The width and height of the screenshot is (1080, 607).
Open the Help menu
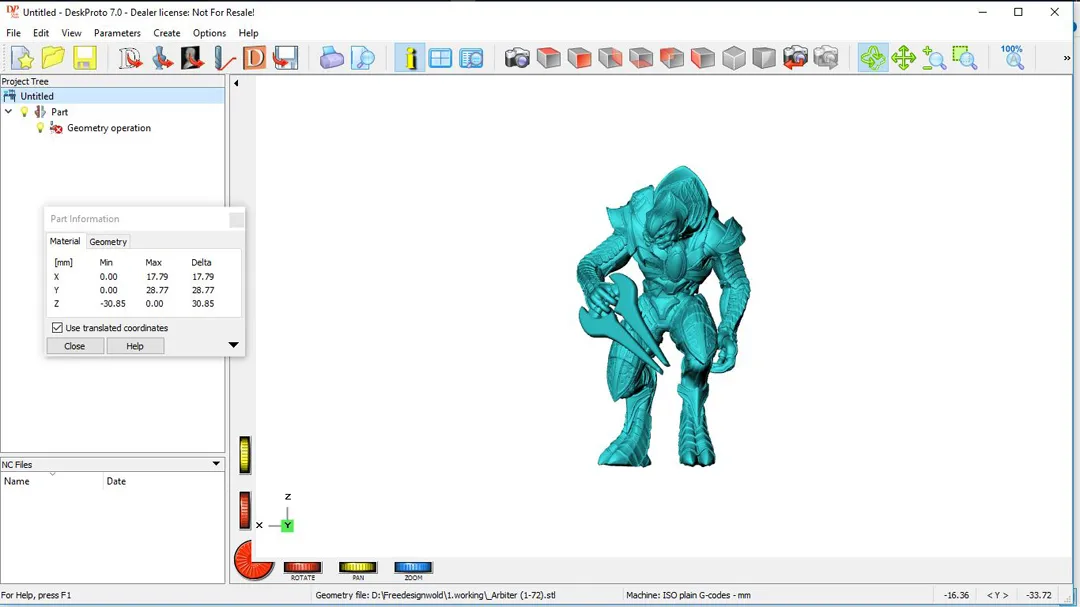coord(248,33)
